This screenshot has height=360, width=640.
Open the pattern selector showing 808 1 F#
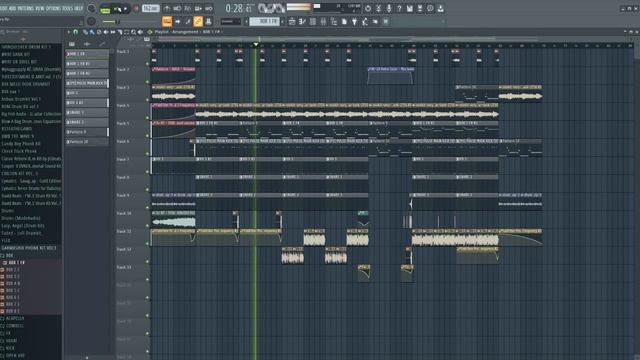(x=264, y=21)
